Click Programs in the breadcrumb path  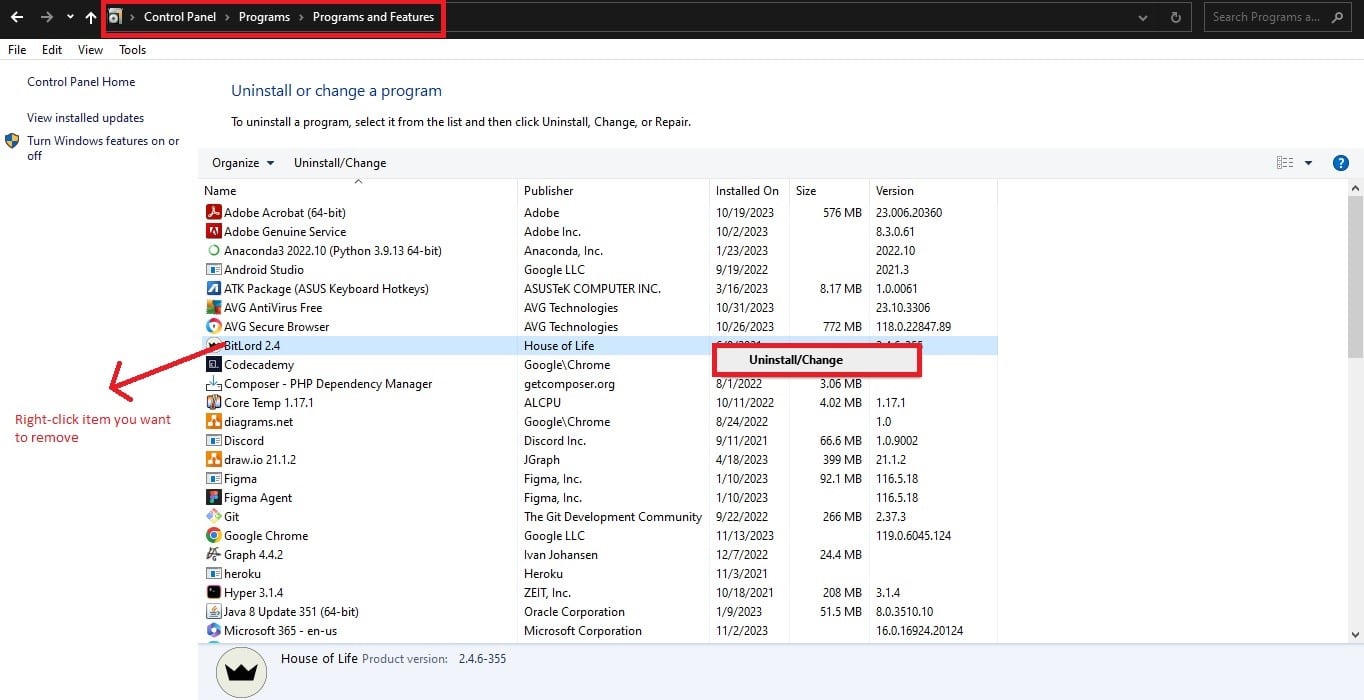(x=264, y=17)
